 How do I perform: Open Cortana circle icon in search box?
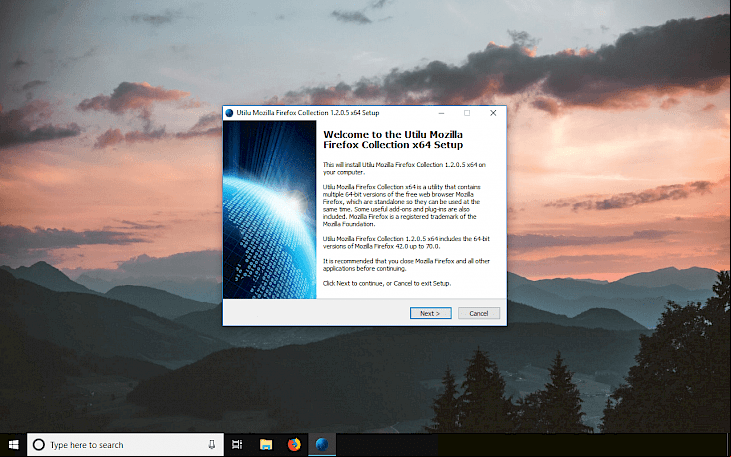coord(39,445)
